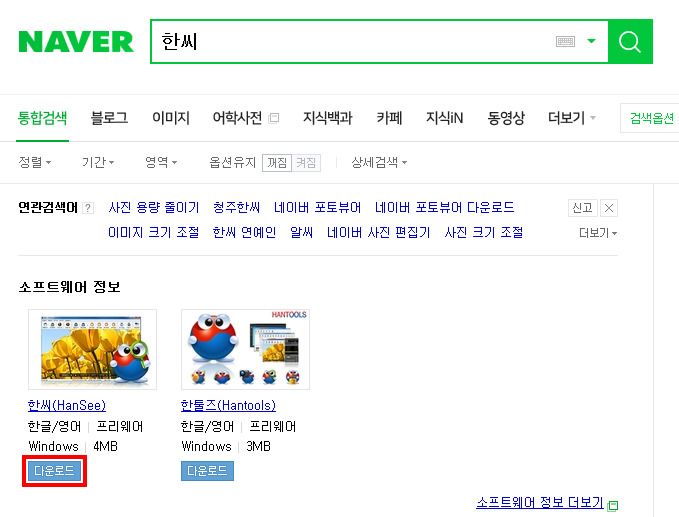This screenshot has width=679, height=517.
Task: Click the NAVER logo
Action: click(x=76, y=42)
